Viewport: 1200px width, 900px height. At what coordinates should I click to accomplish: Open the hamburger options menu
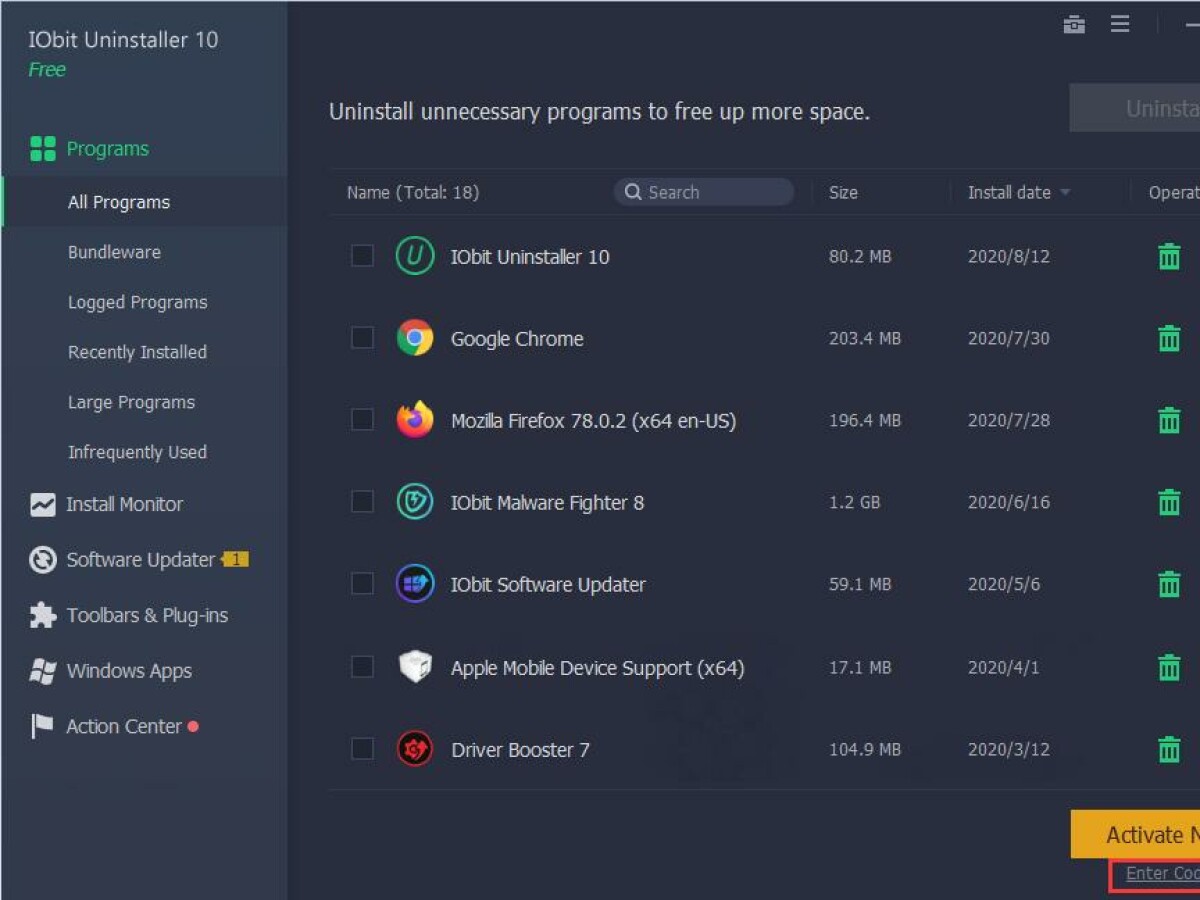click(1120, 25)
